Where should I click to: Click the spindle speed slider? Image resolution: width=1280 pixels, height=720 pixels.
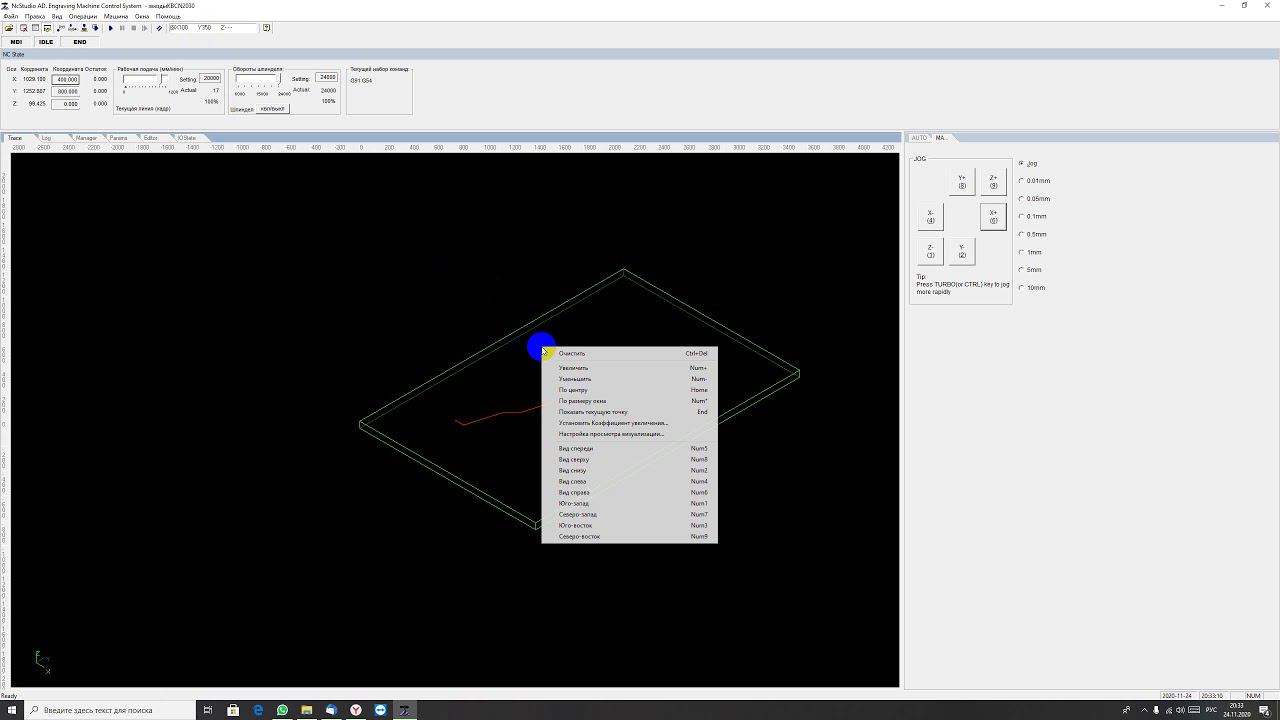pyautogui.click(x=259, y=80)
